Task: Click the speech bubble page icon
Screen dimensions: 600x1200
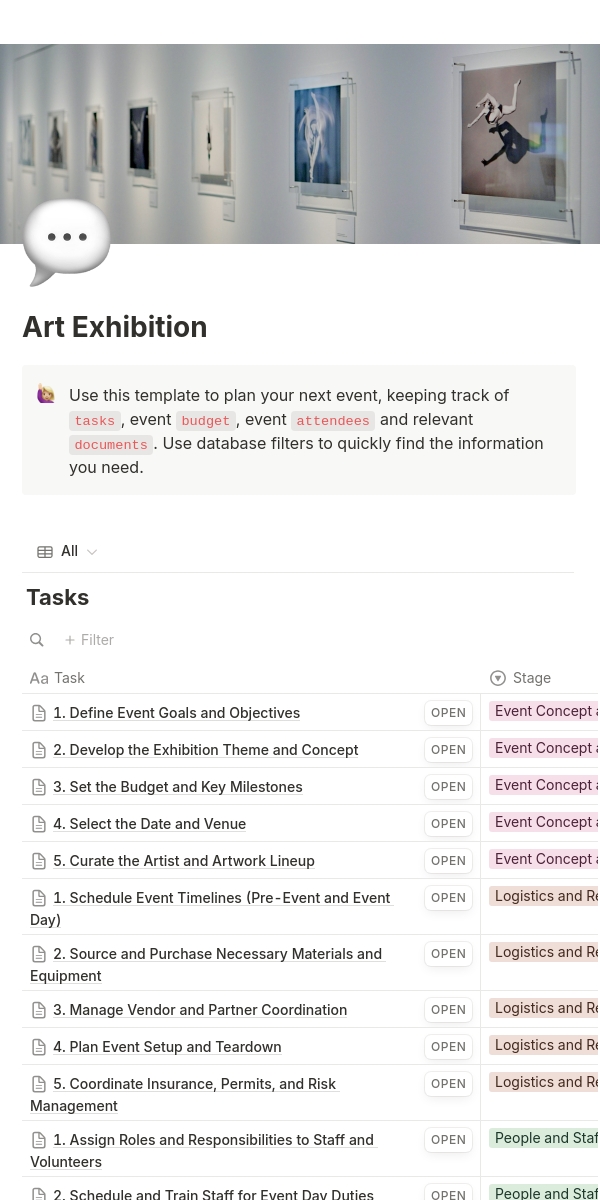Action: pos(67,241)
